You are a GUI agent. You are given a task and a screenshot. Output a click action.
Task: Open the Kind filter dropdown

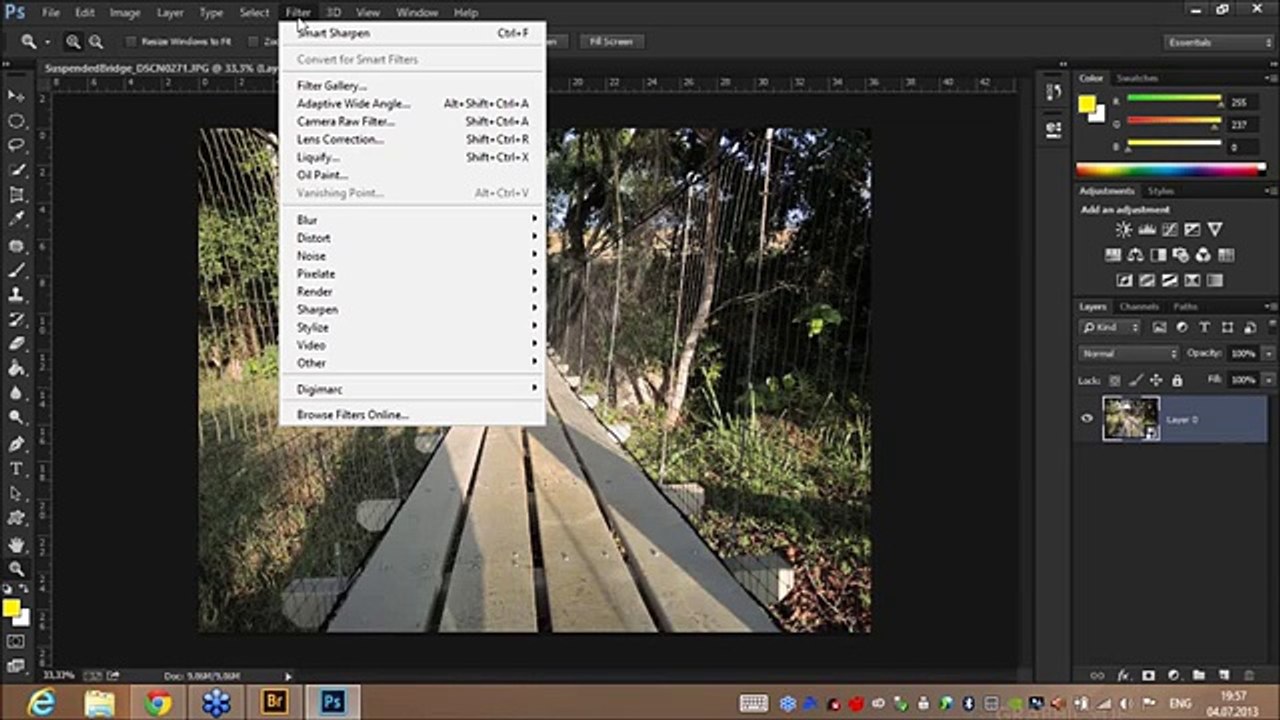click(x=1110, y=327)
